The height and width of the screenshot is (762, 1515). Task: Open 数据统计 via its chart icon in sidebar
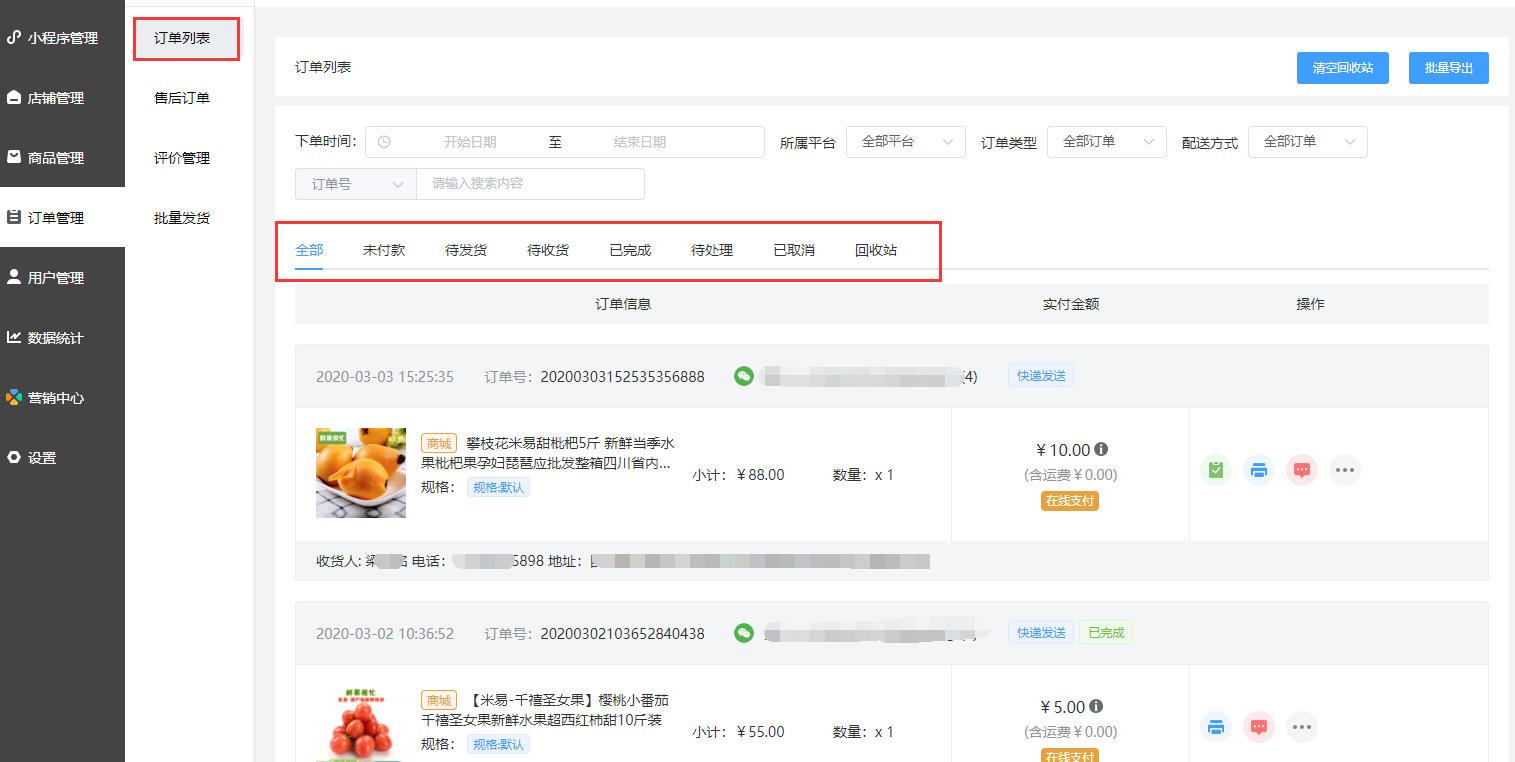14,338
